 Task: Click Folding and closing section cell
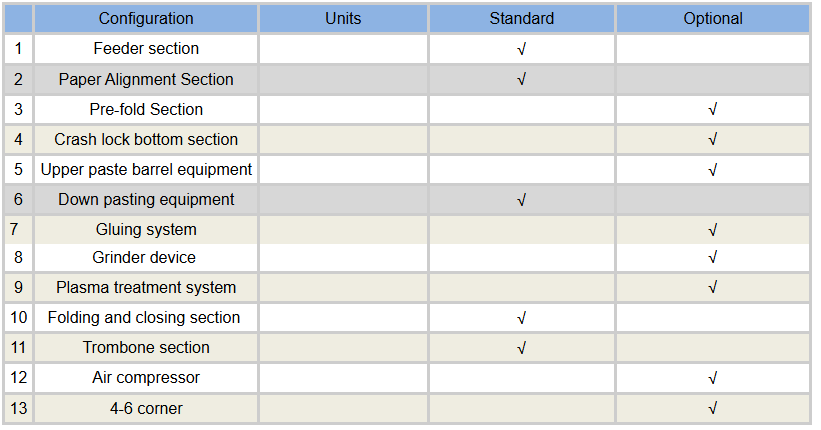click(146, 318)
